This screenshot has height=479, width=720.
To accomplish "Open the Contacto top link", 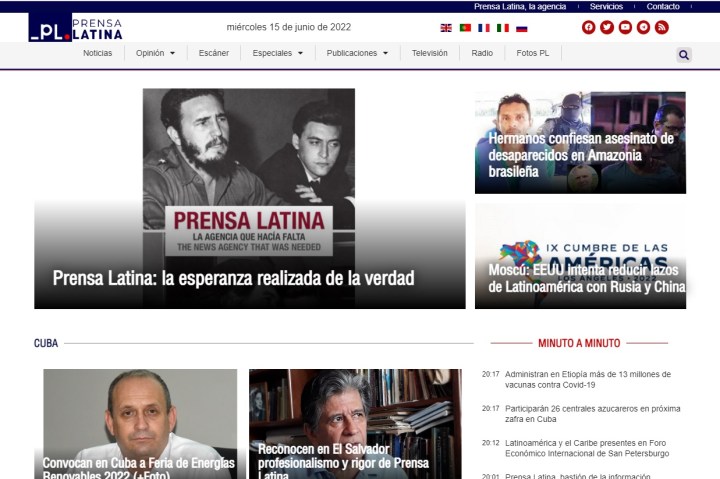I will (x=663, y=6).
